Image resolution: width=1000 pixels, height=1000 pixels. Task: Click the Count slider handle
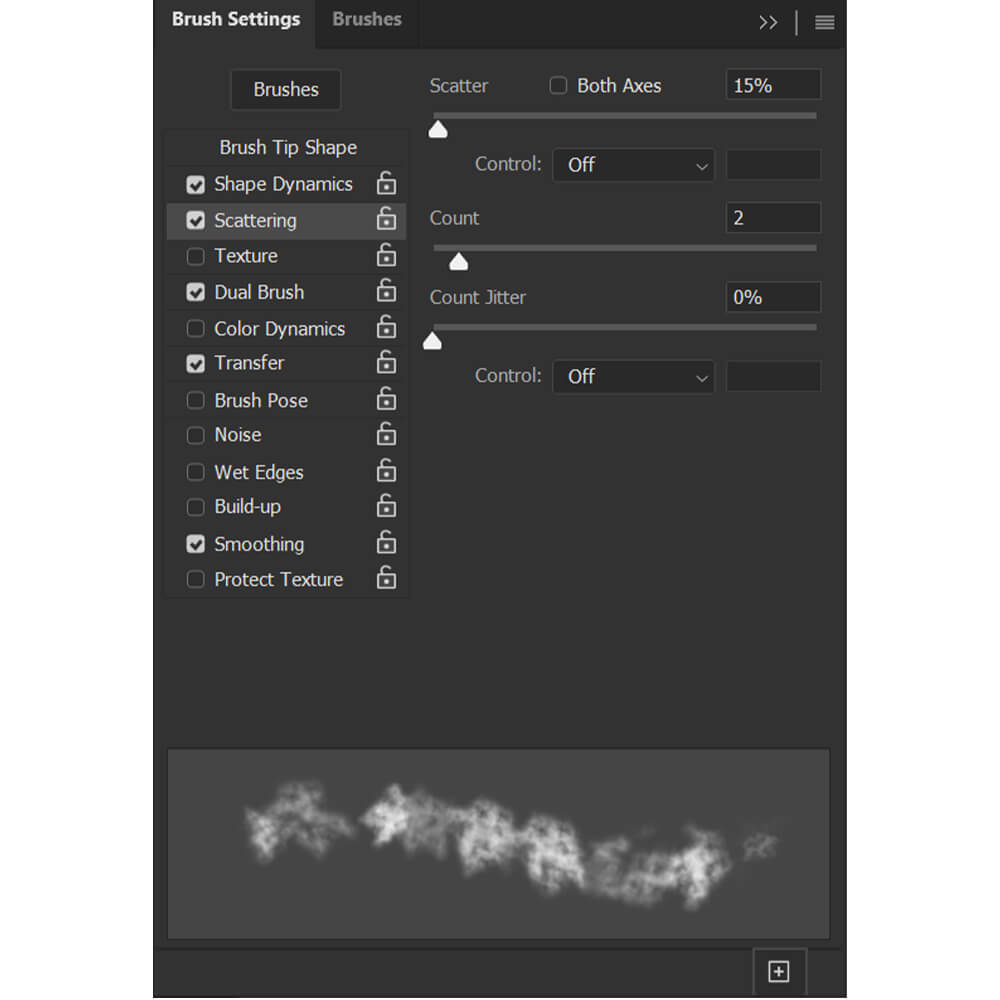(x=459, y=261)
